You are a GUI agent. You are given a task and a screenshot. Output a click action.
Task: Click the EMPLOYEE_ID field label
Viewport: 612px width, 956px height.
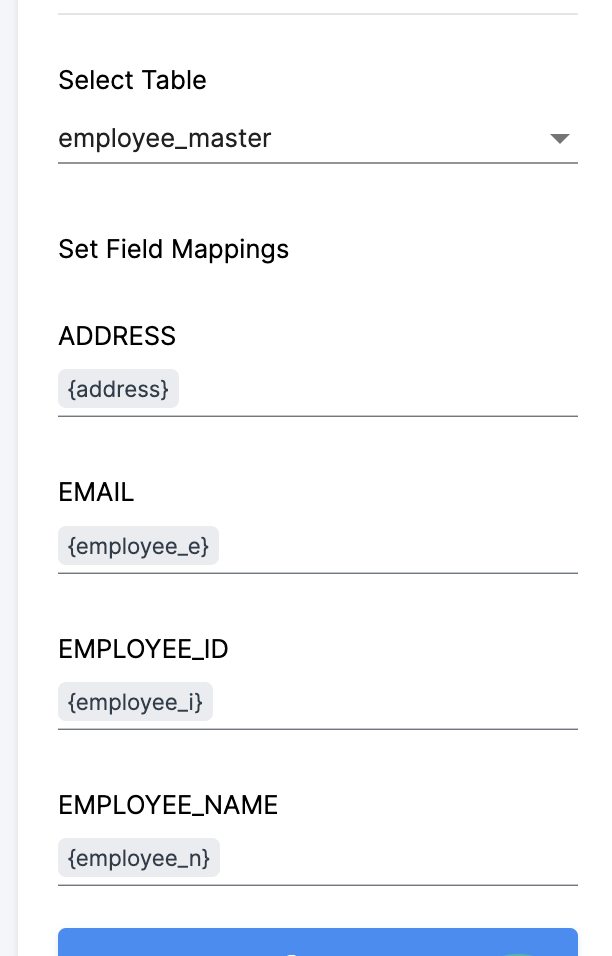click(143, 649)
